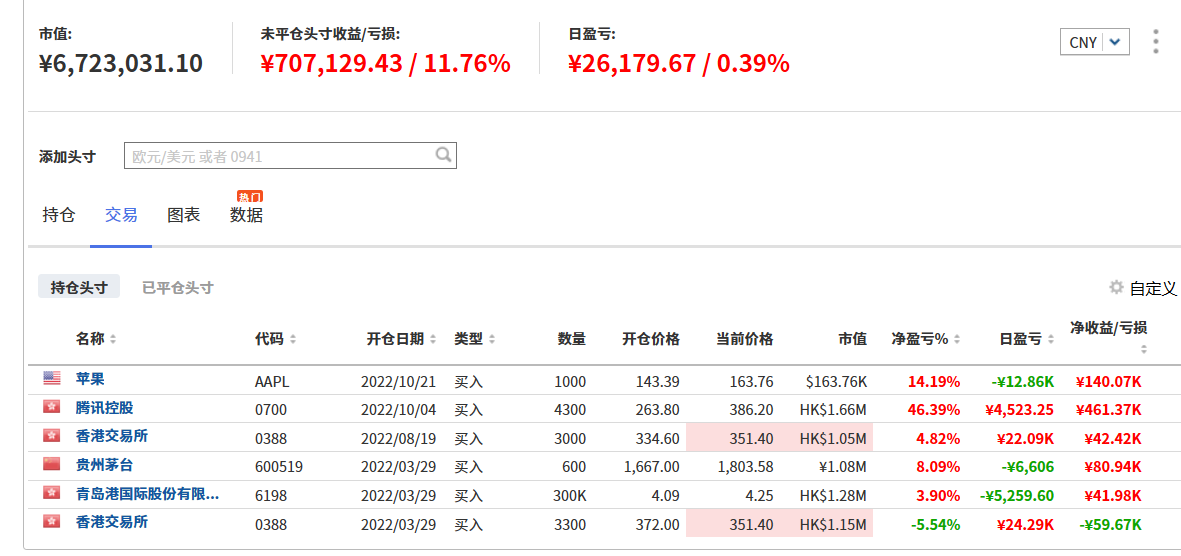The image size is (1181, 556).
Task: Click the 2022/10/04 open date
Action: click(397, 411)
